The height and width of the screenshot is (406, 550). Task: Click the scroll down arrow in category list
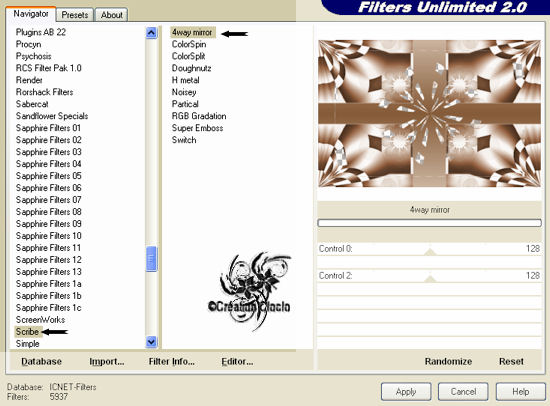pos(151,341)
